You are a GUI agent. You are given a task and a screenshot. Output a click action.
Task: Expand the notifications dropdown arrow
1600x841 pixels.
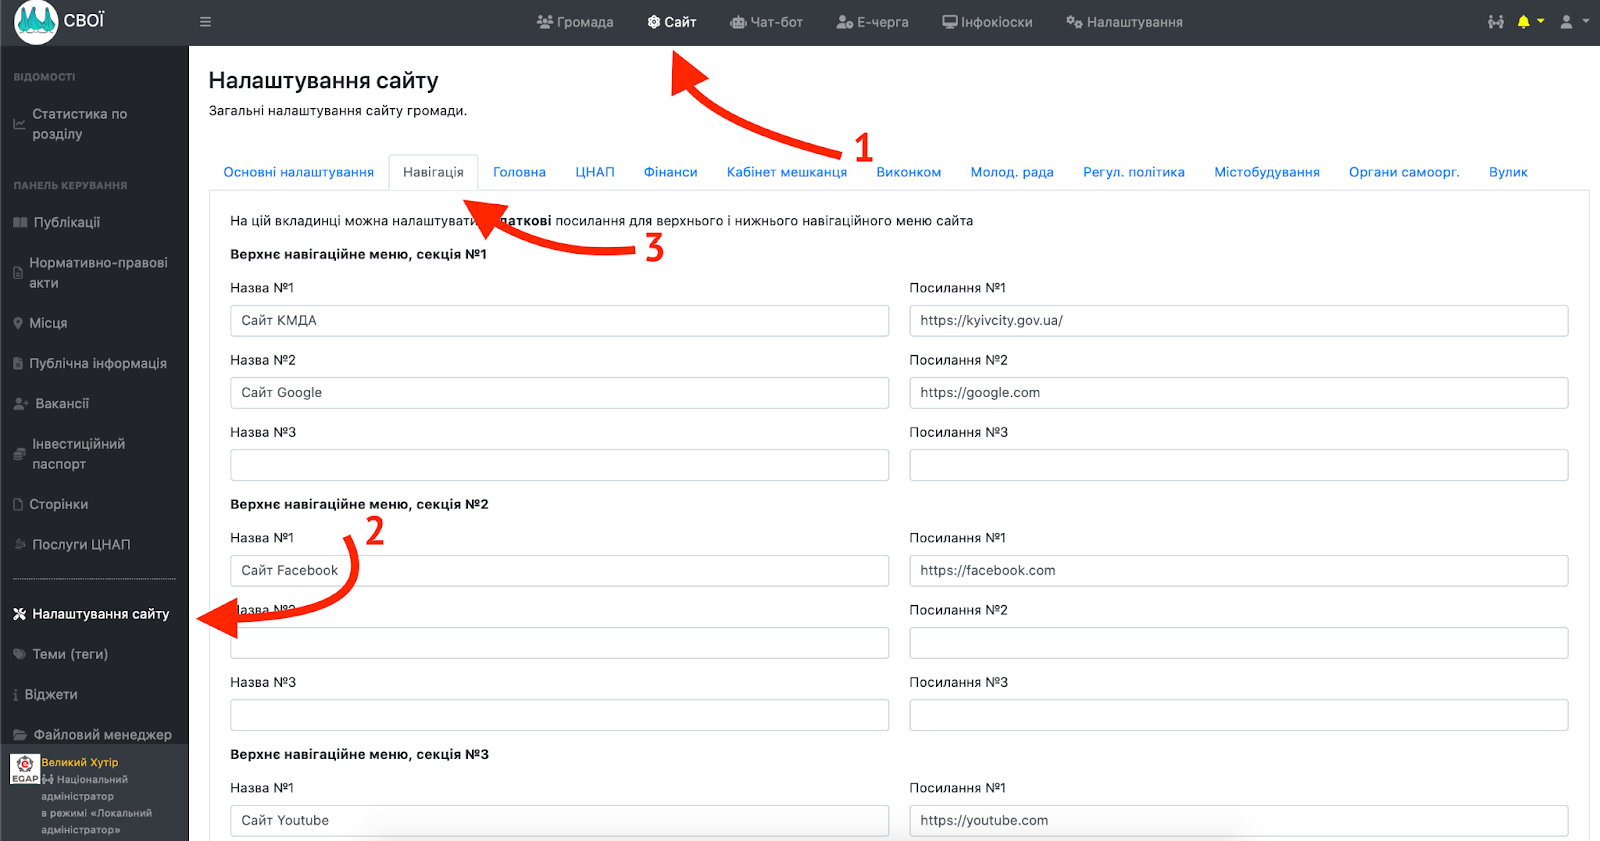1541,21
